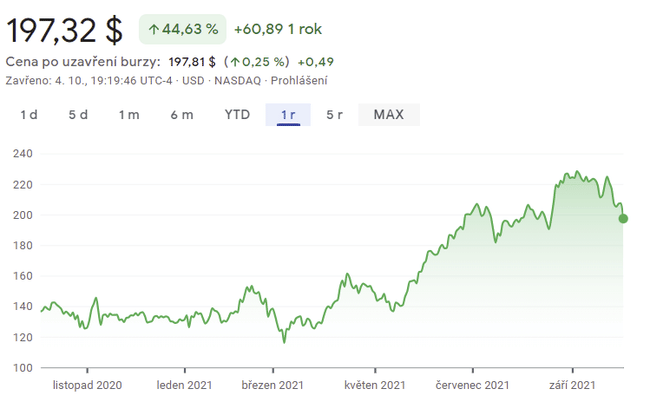Select the YTD range tab
The image size is (650, 410).
tap(237, 114)
